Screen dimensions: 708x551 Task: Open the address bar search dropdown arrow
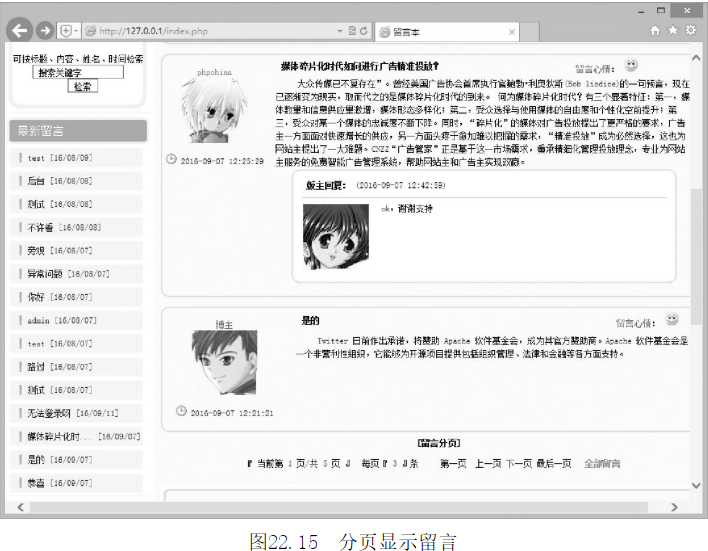pos(337,31)
